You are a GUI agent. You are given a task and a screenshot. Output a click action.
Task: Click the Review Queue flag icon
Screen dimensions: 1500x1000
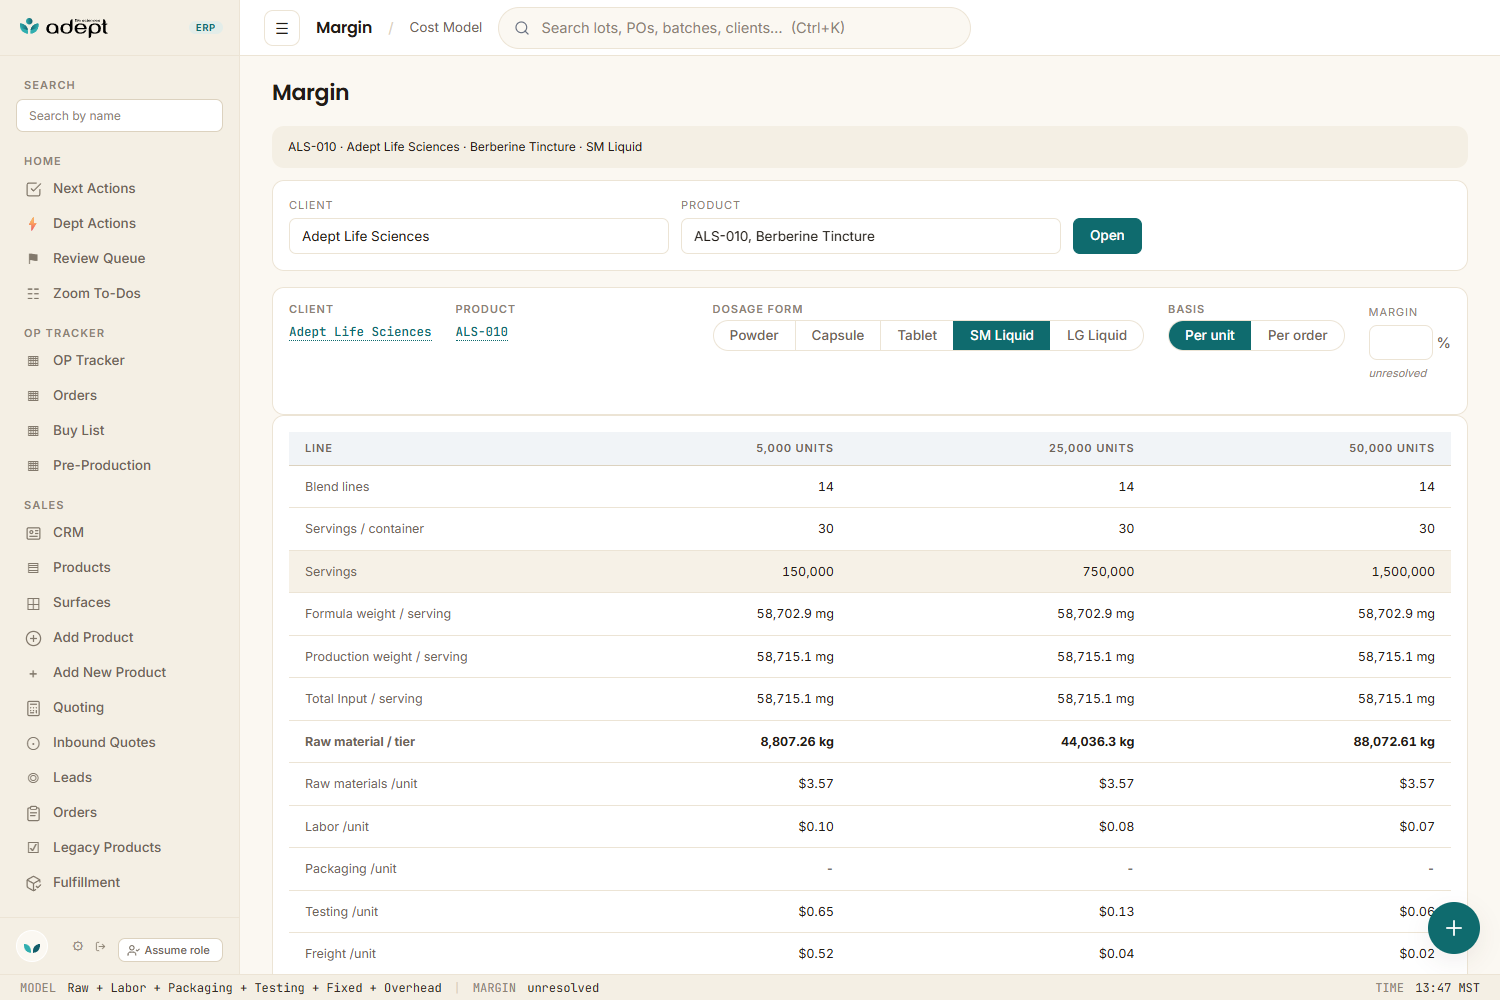pos(33,259)
